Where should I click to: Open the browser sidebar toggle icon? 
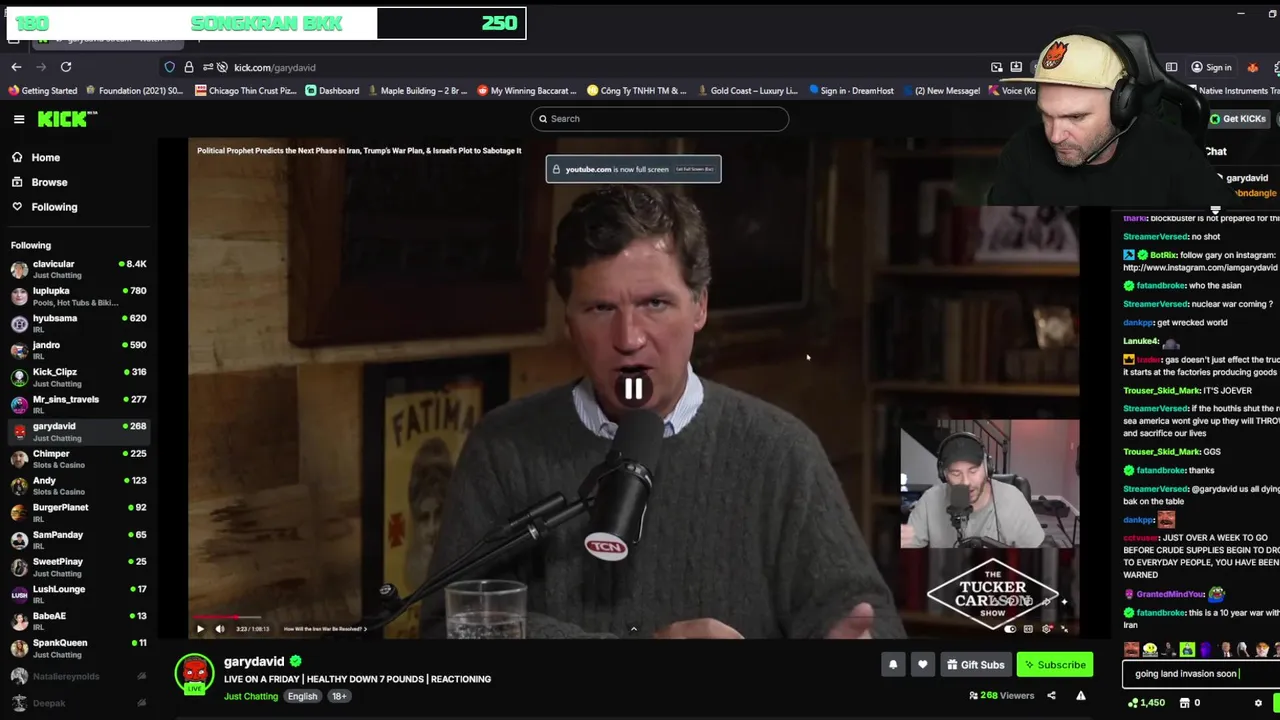point(1171,67)
